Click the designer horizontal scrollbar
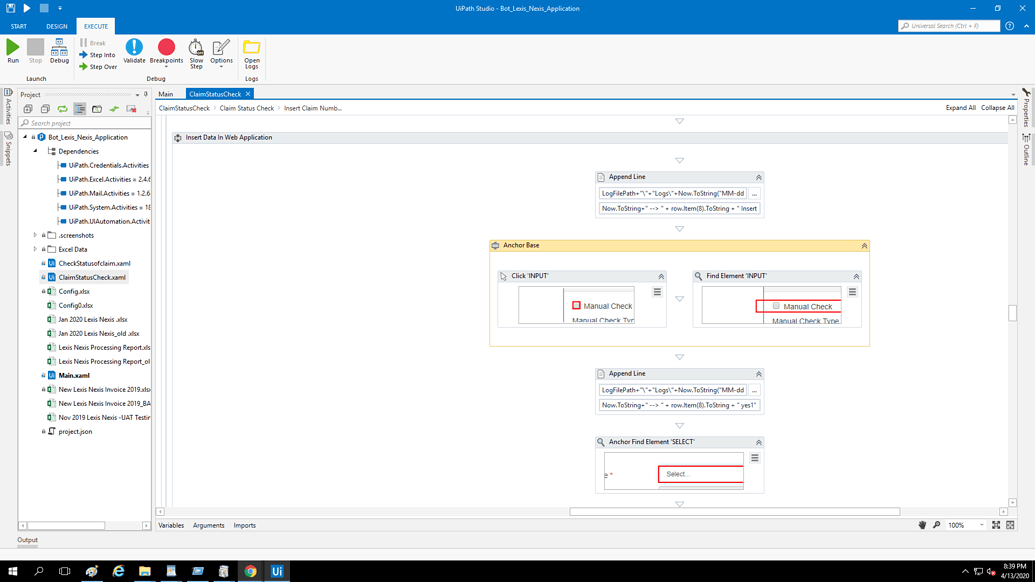The image size is (1035, 582). [x=735, y=511]
